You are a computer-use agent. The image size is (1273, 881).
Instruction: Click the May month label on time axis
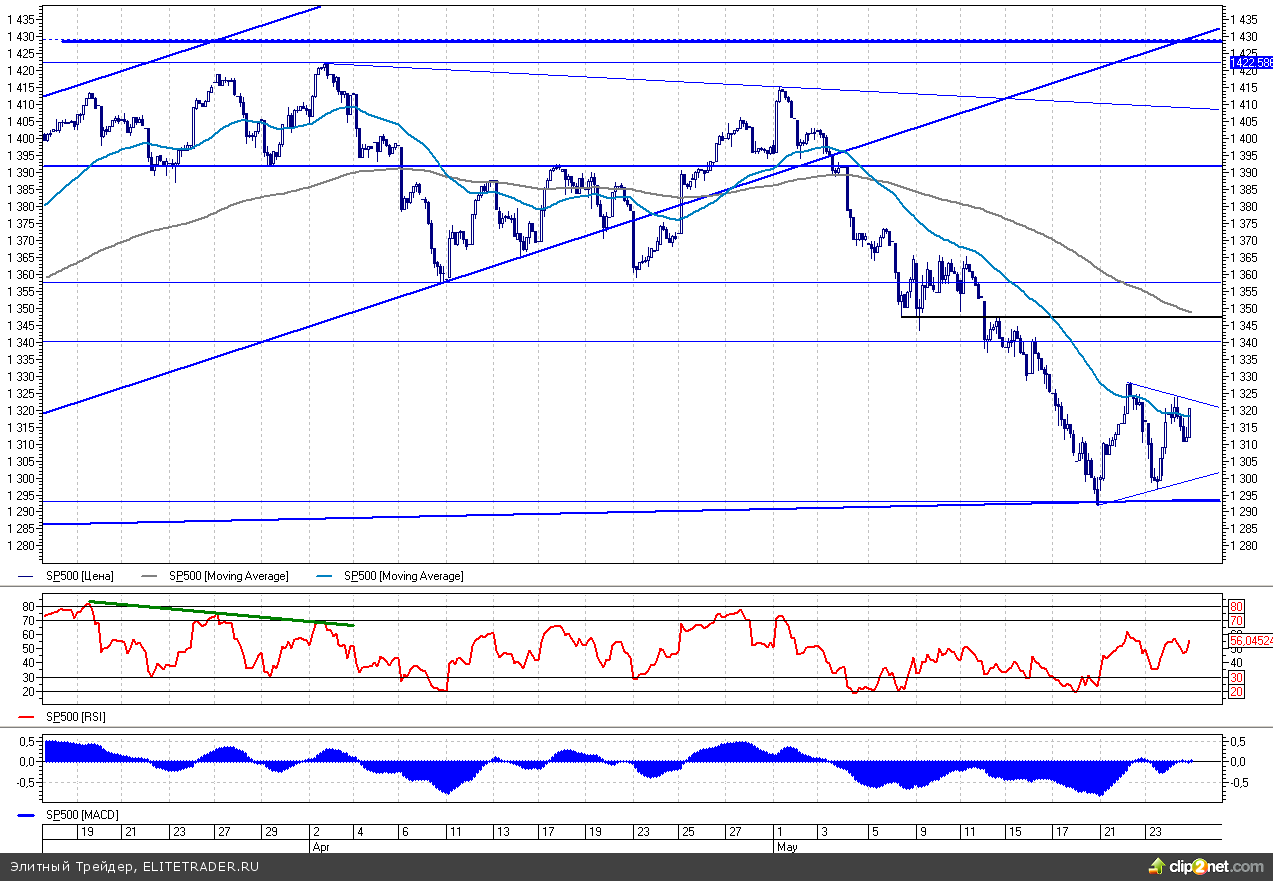[786, 846]
